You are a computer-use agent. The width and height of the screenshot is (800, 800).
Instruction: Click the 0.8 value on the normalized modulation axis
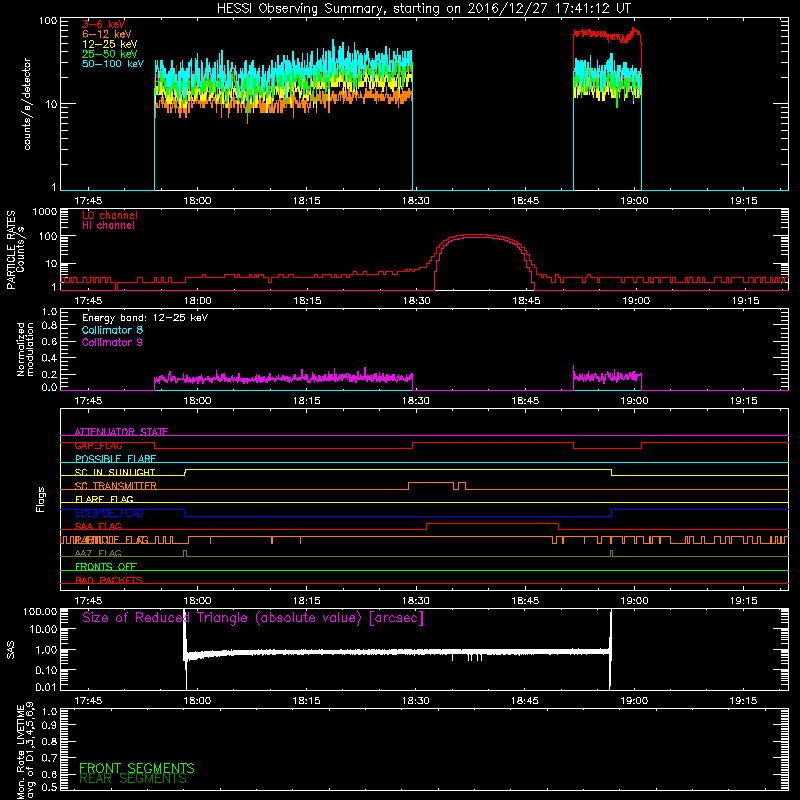(49, 326)
